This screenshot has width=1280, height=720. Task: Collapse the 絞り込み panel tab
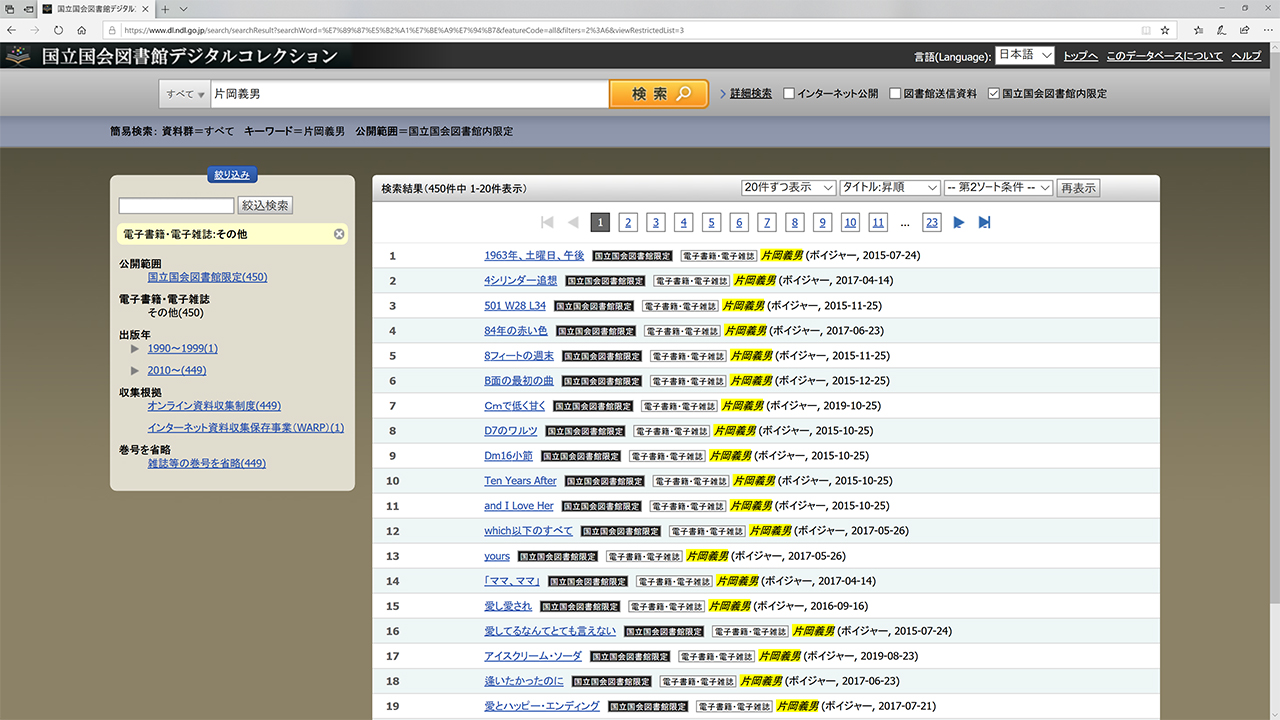(232, 175)
